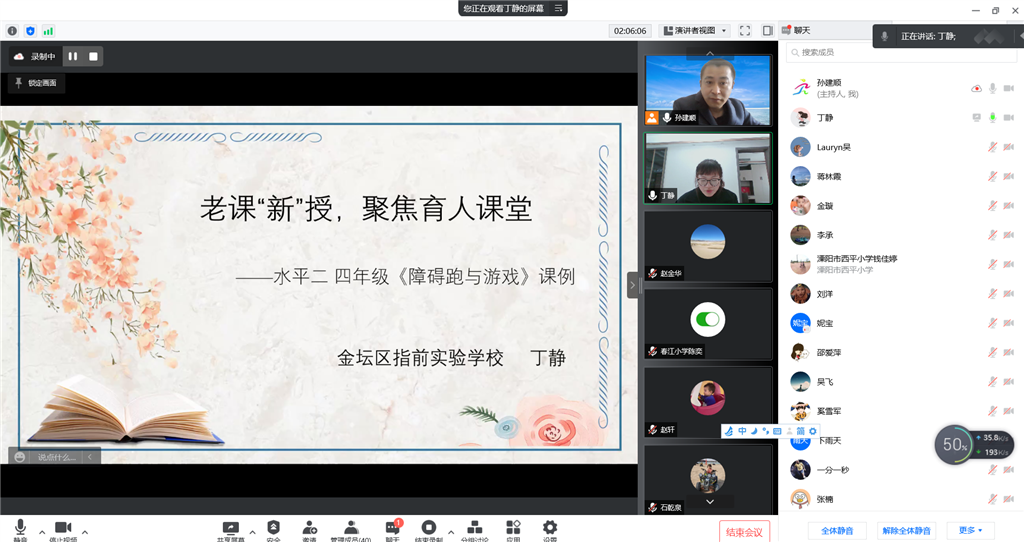
Task: Click member 一分一秒 in the list
Action: (x=901, y=470)
